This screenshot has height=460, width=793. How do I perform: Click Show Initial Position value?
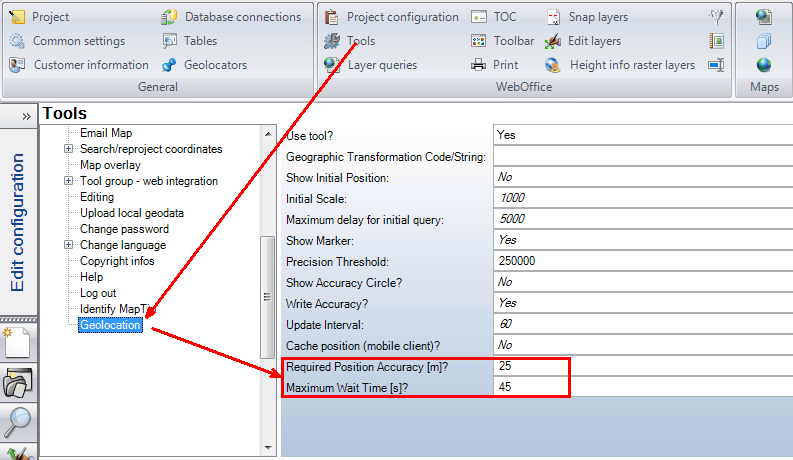pyautogui.click(x=643, y=177)
